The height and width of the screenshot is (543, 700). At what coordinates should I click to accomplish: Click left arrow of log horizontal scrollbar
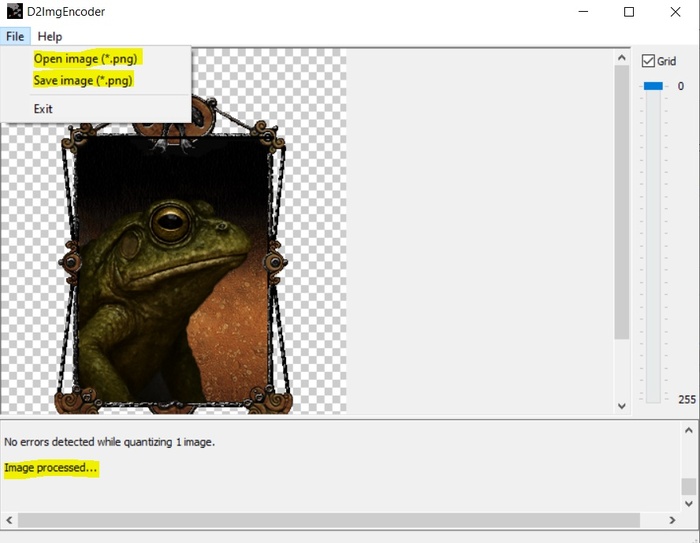pyautogui.click(x=10, y=521)
